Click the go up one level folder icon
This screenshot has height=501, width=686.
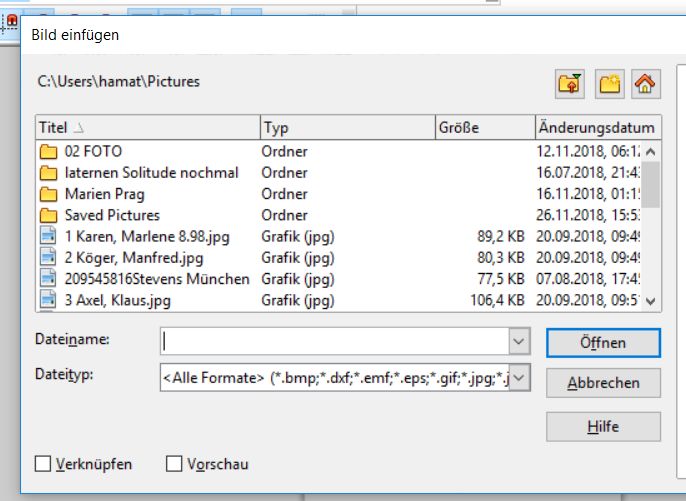tap(571, 84)
